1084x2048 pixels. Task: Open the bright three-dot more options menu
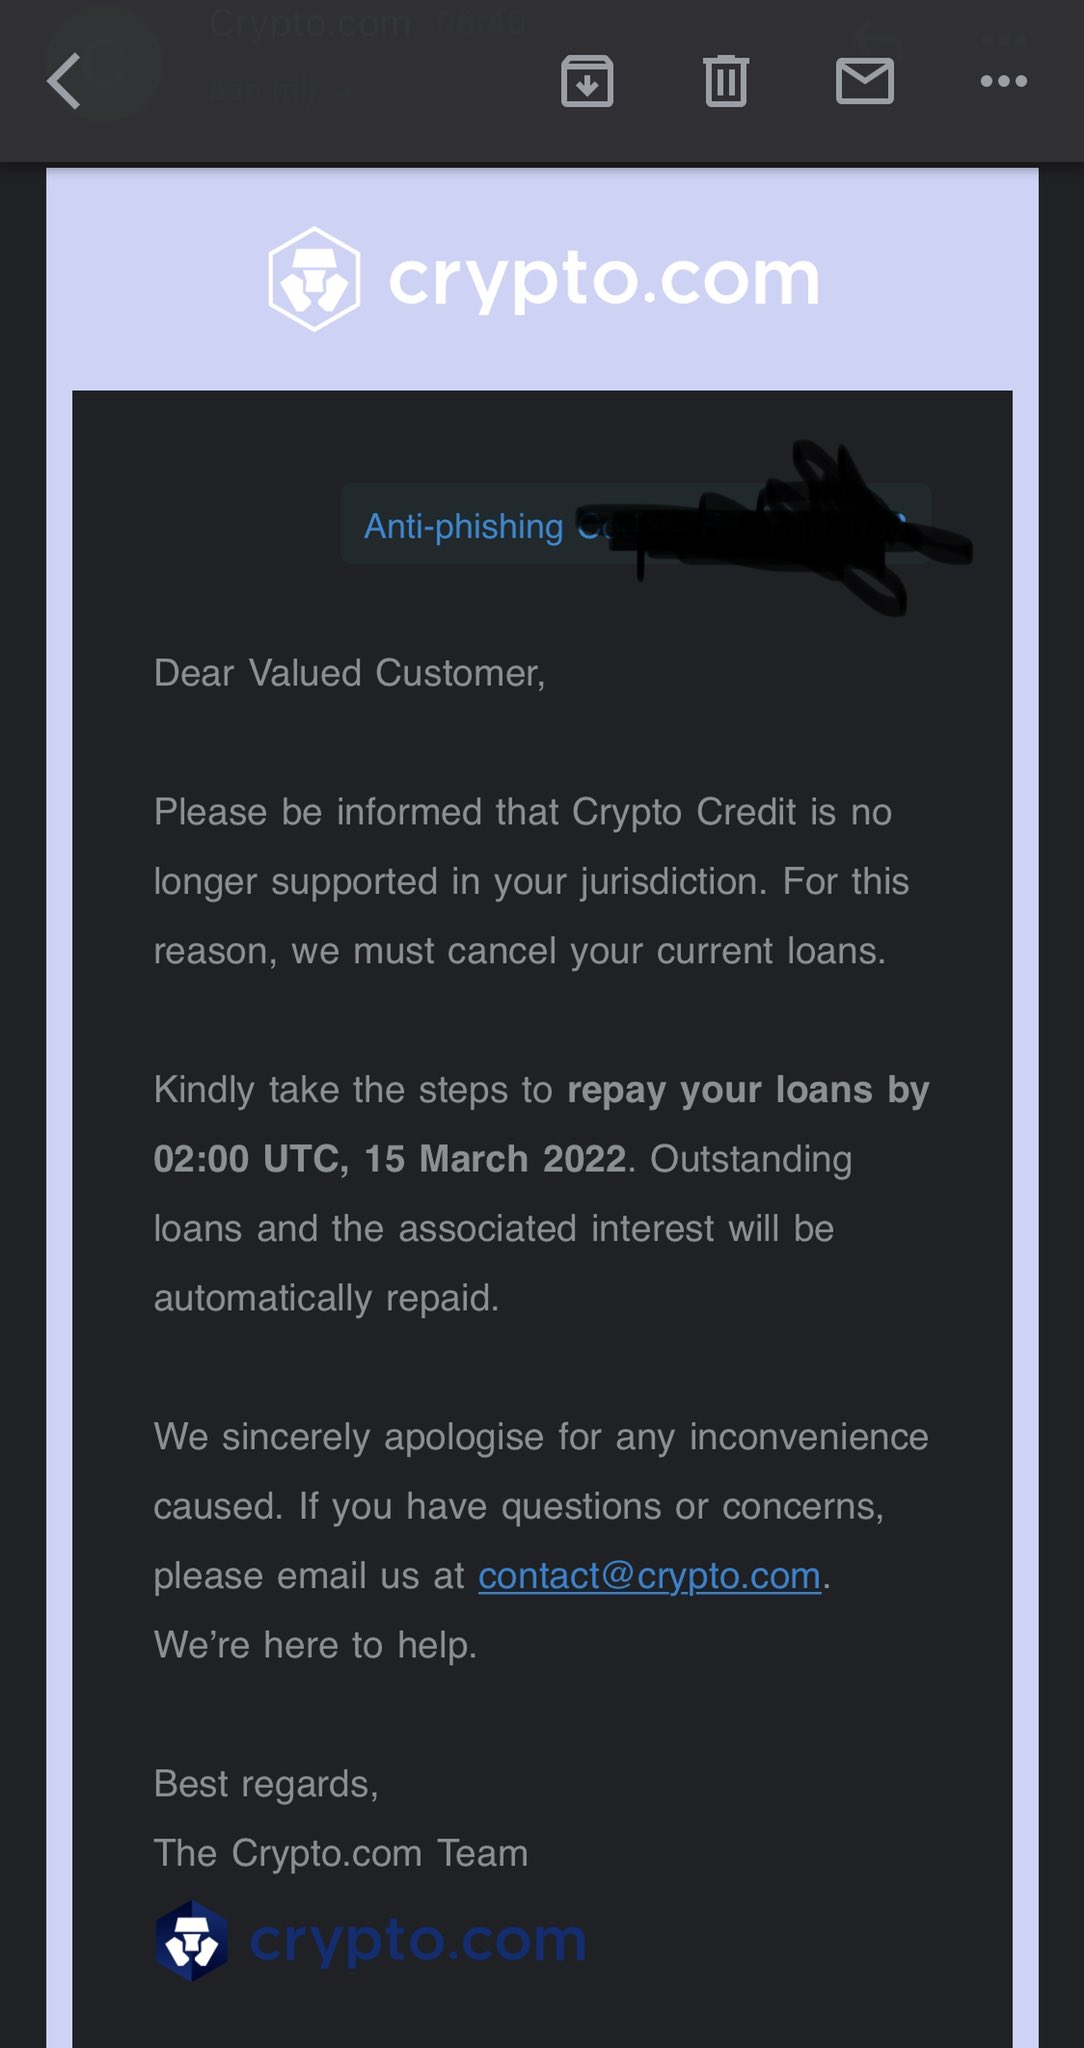click(x=1003, y=81)
